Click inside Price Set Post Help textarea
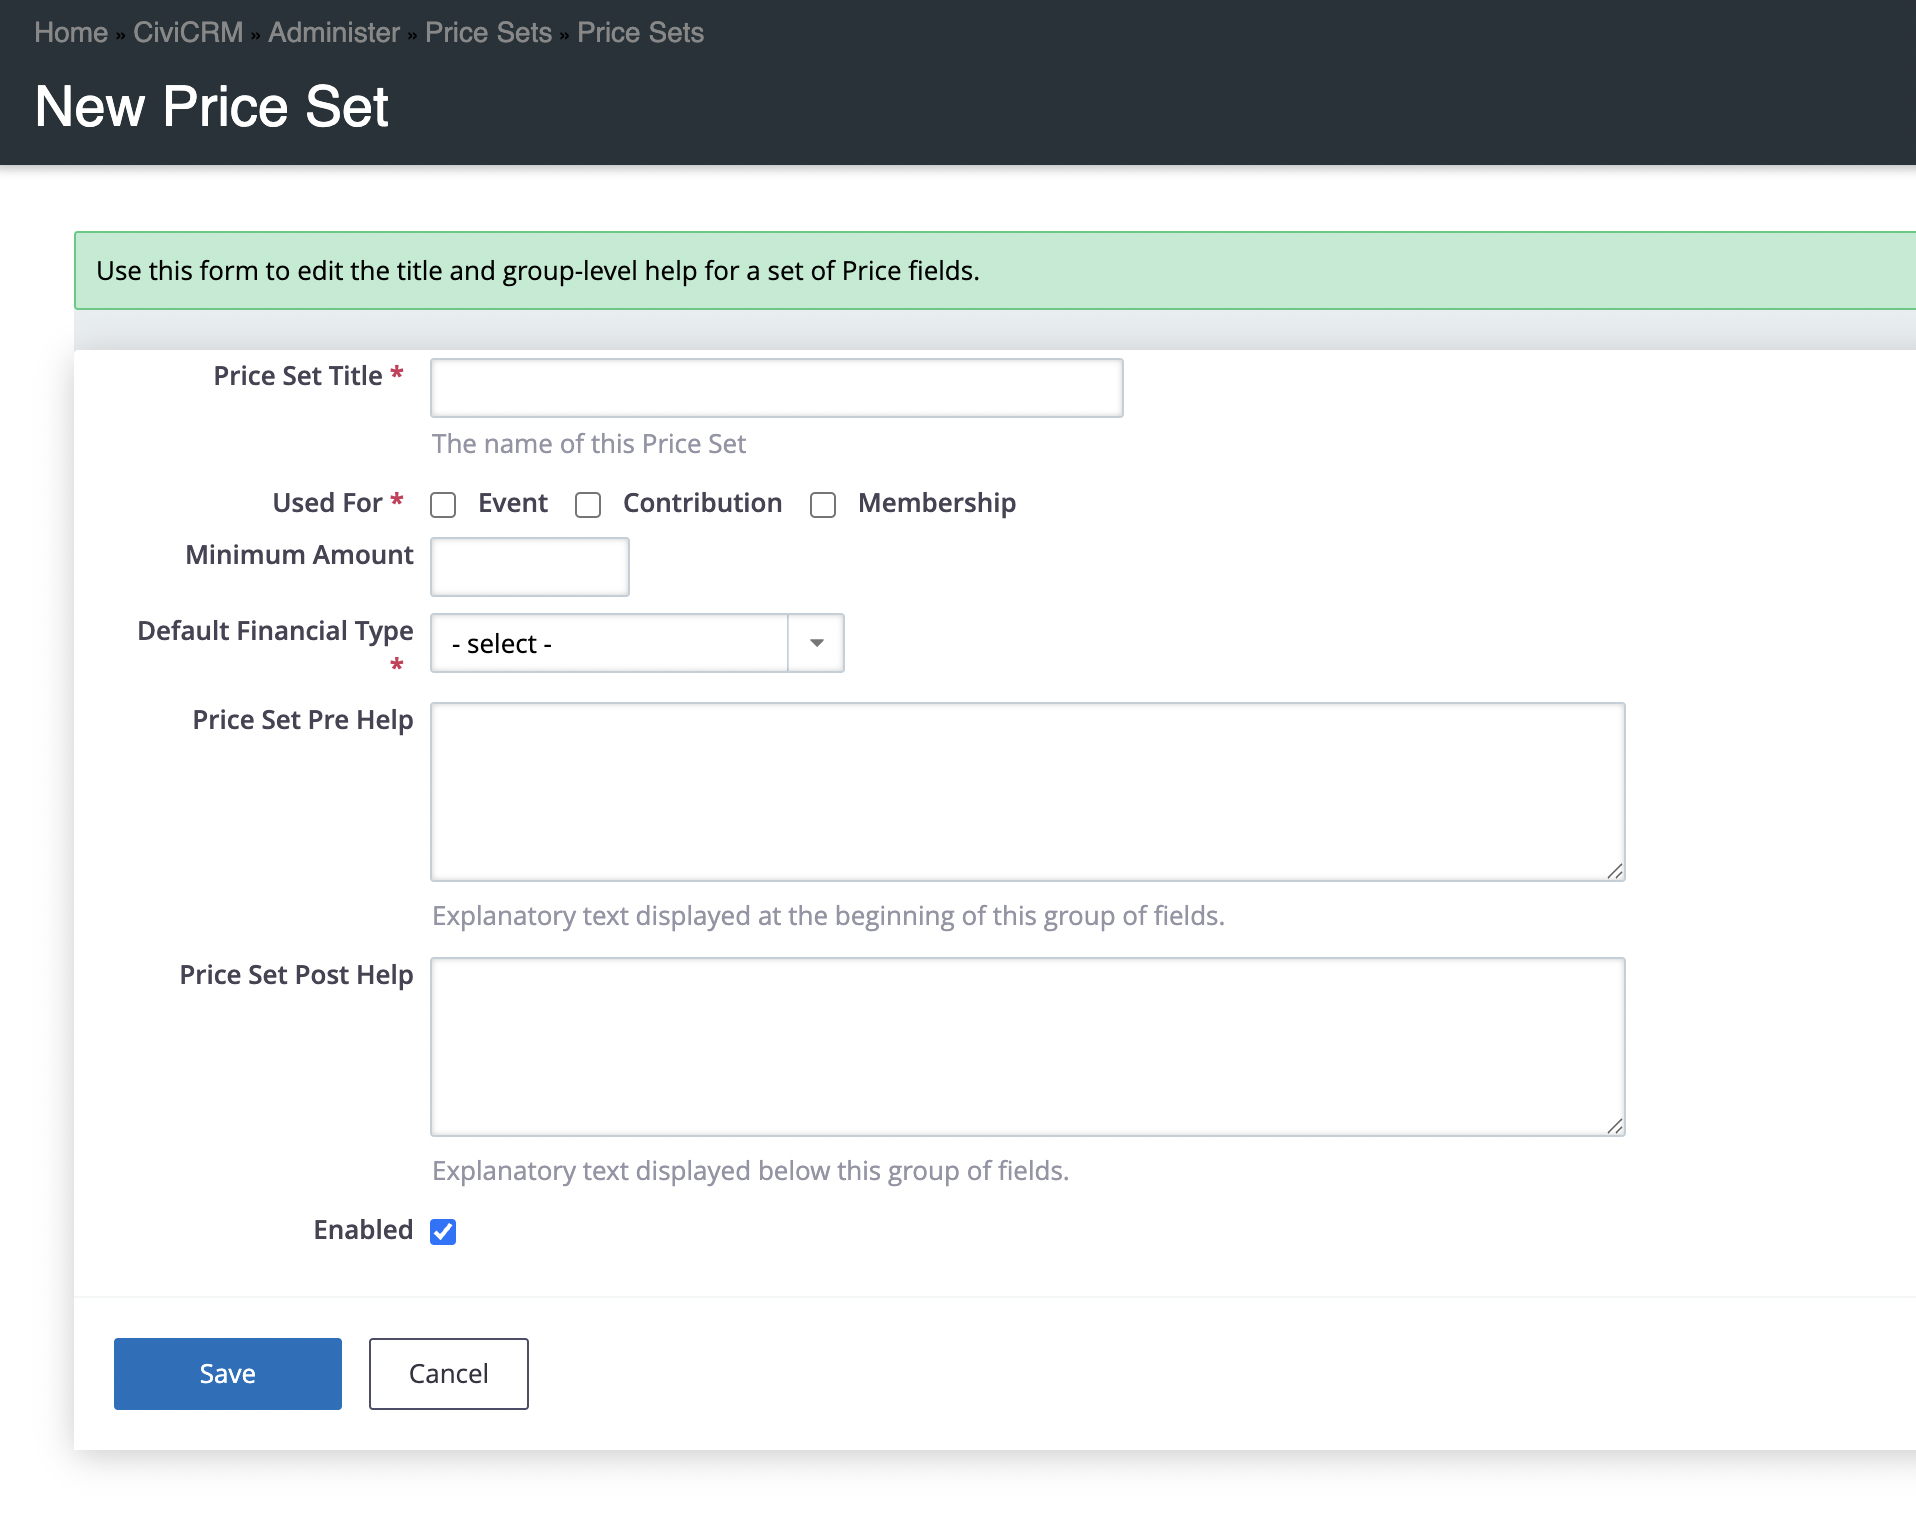The height and width of the screenshot is (1520, 1916). (x=1027, y=1047)
